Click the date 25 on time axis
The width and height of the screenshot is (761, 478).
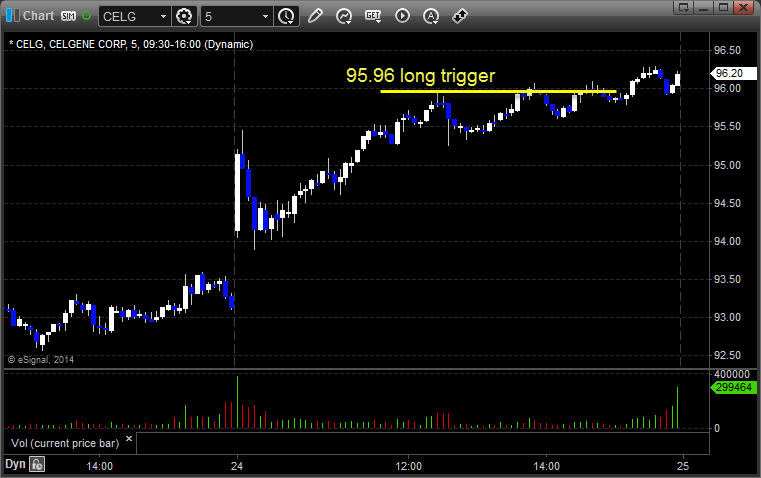(683, 466)
